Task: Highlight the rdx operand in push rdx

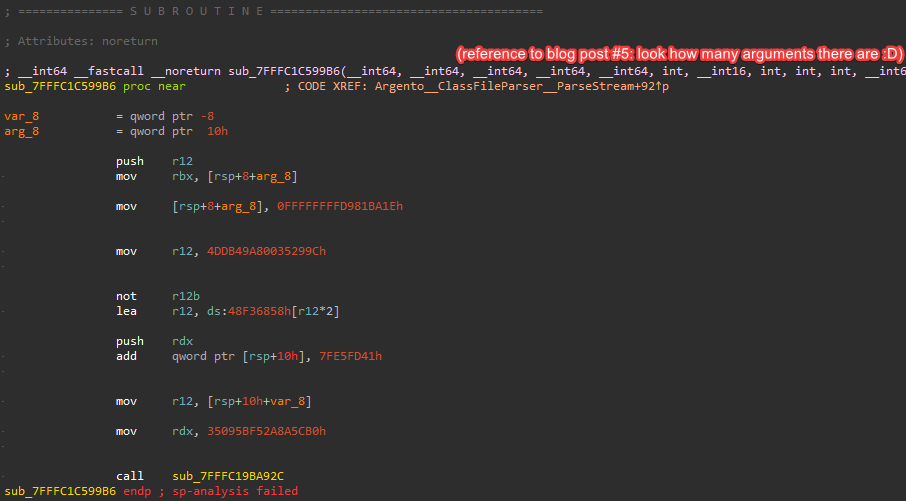Action: pyautogui.click(x=183, y=341)
